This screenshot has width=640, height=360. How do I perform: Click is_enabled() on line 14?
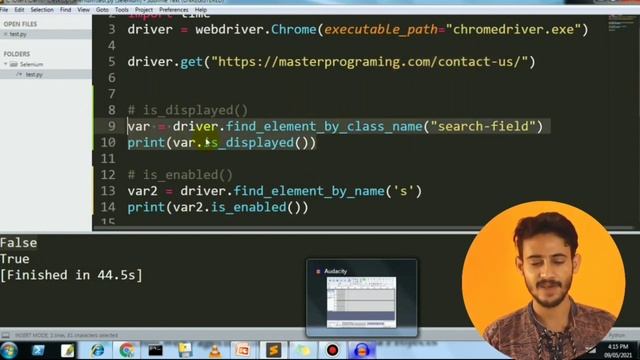(256, 207)
